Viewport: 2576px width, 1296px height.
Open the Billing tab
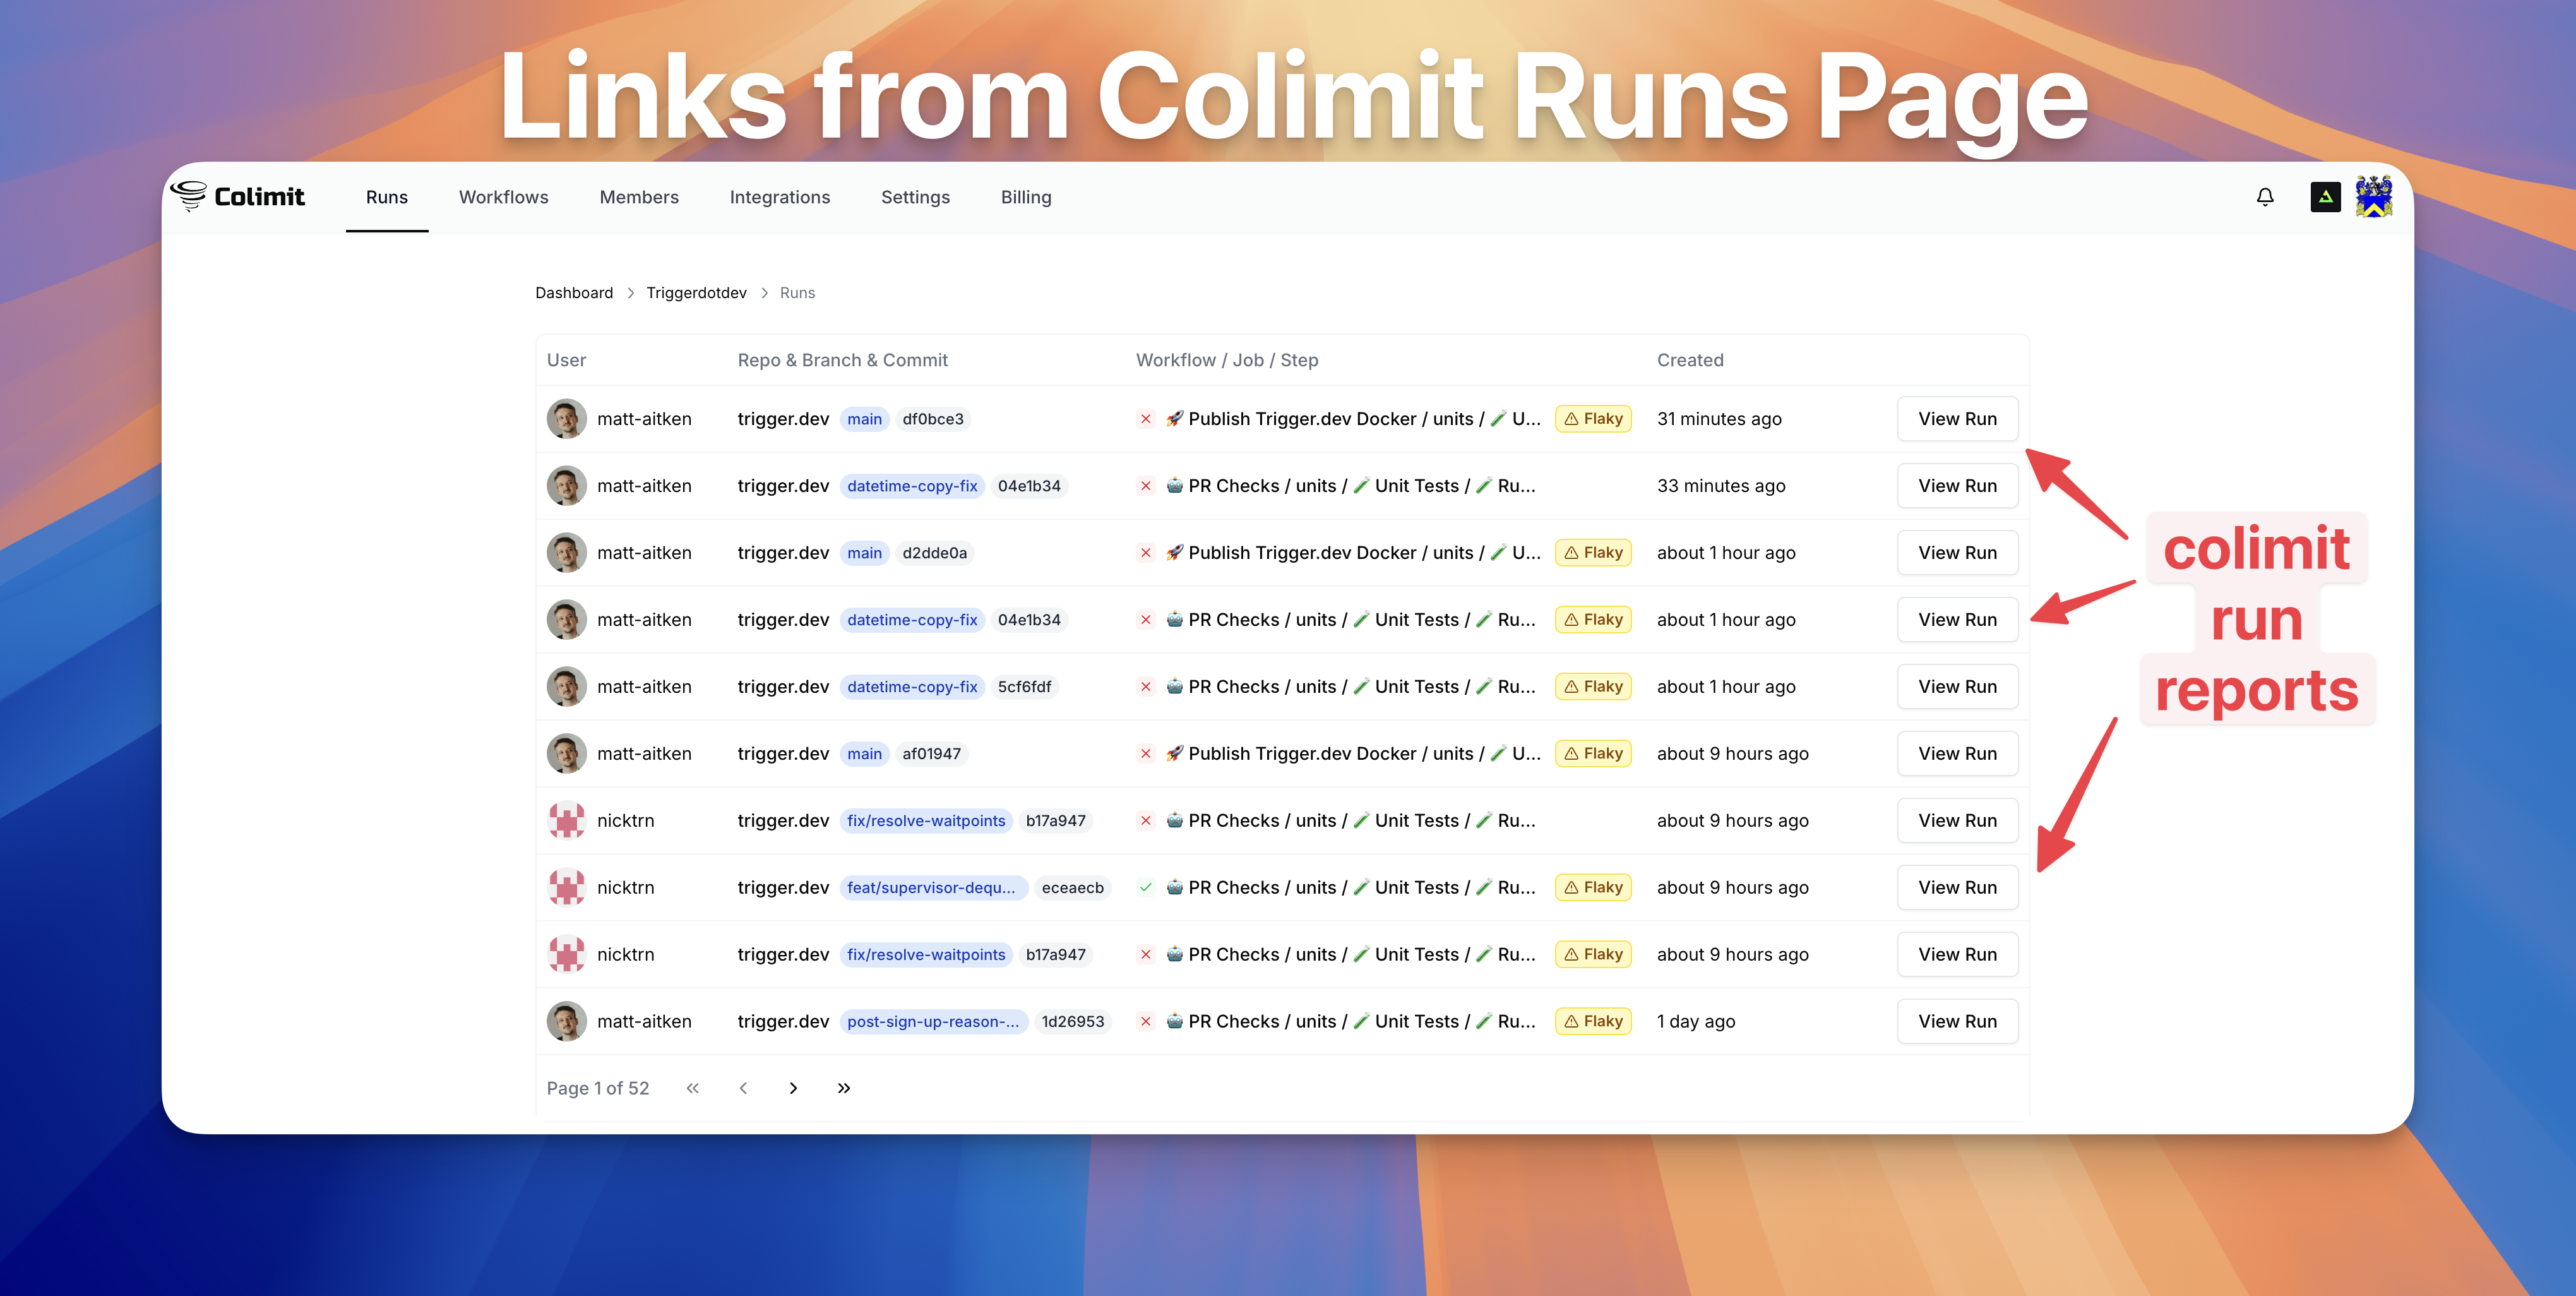[x=1026, y=197]
